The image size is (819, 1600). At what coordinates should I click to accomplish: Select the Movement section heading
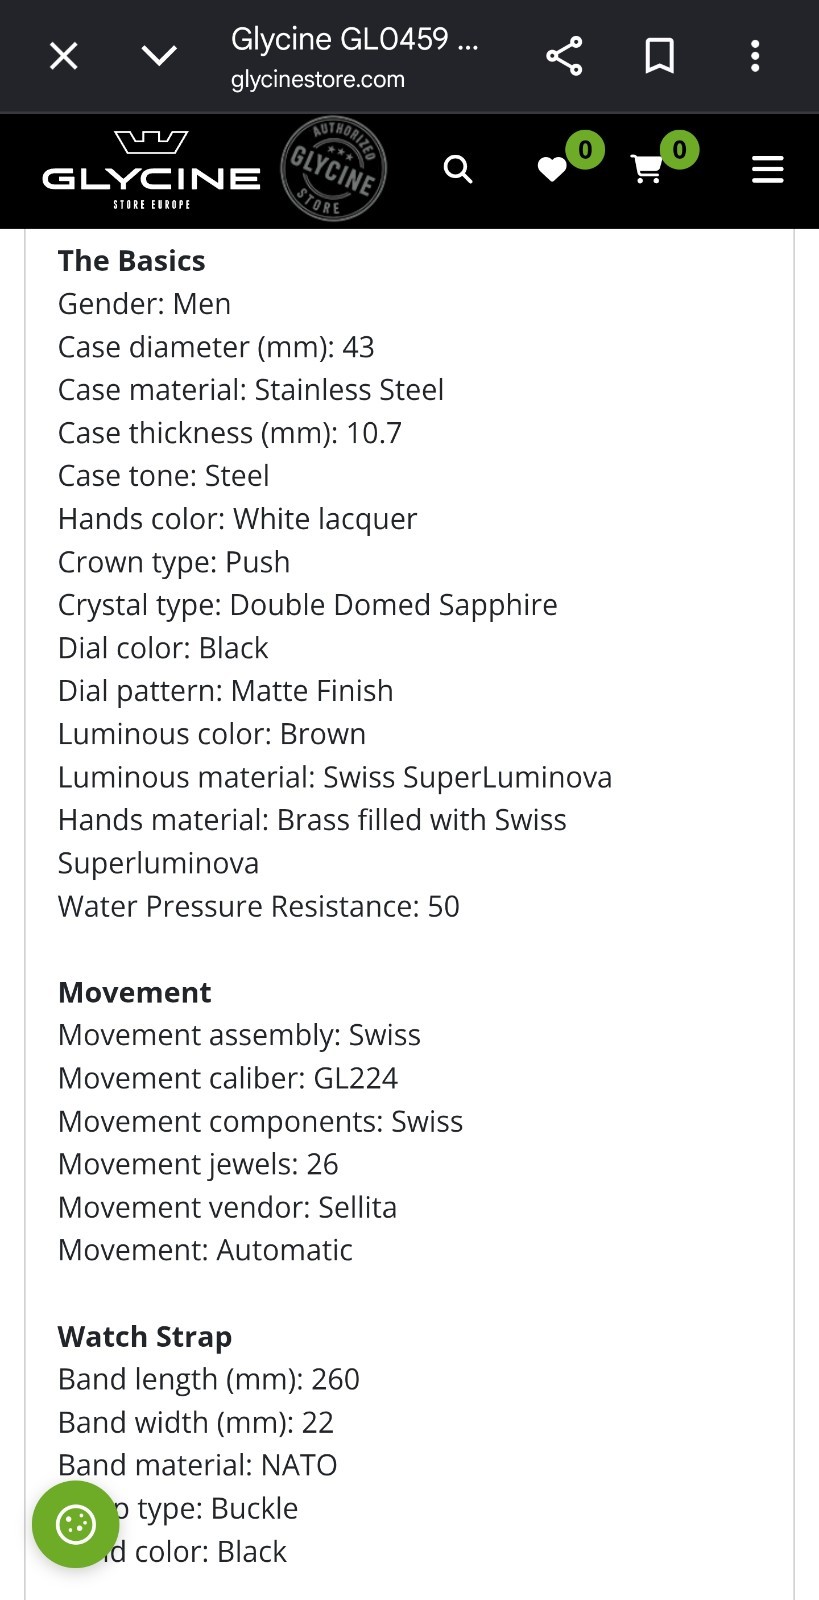tap(135, 993)
